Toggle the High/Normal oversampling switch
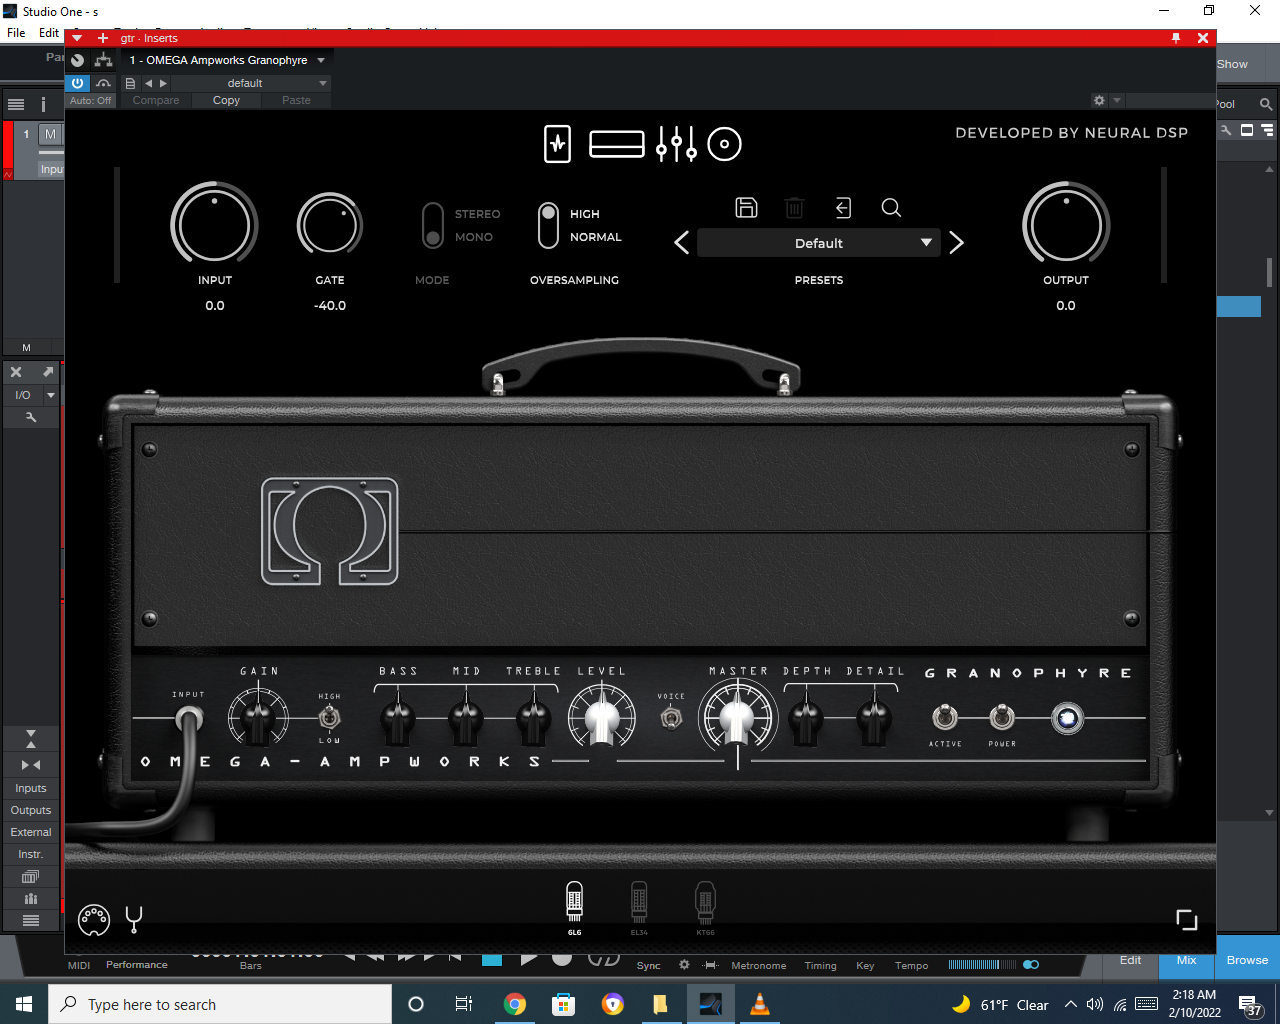The height and width of the screenshot is (1024, 1280). tap(548, 225)
